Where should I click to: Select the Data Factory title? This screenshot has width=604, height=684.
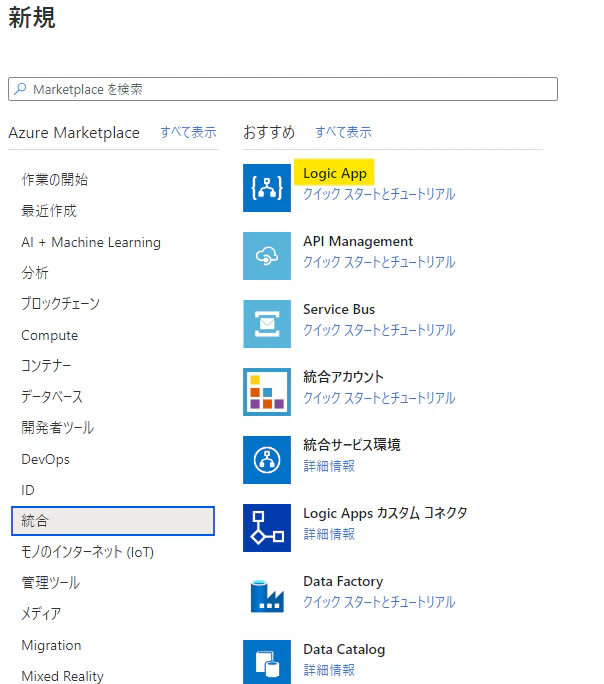tap(343, 581)
